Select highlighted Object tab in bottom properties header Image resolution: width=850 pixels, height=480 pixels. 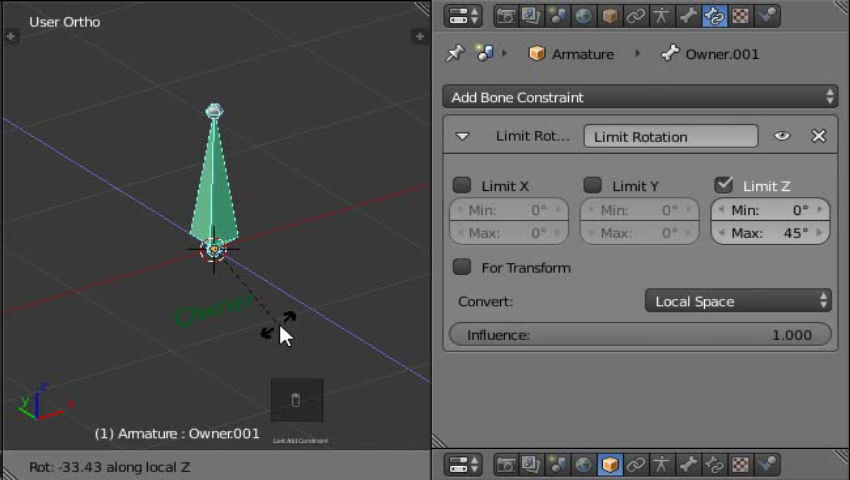[609, 465]
